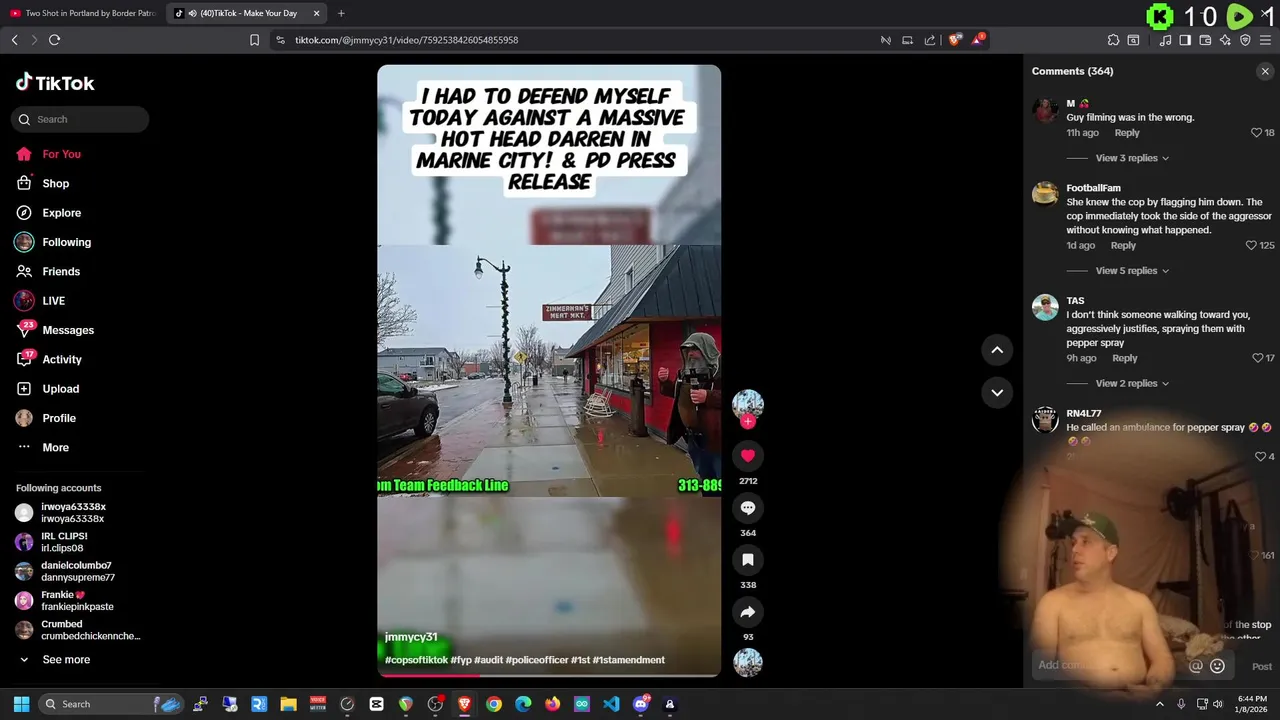Reload the page in browser
Viewport: 1280px width, 720px height.
tap(54, 40)
